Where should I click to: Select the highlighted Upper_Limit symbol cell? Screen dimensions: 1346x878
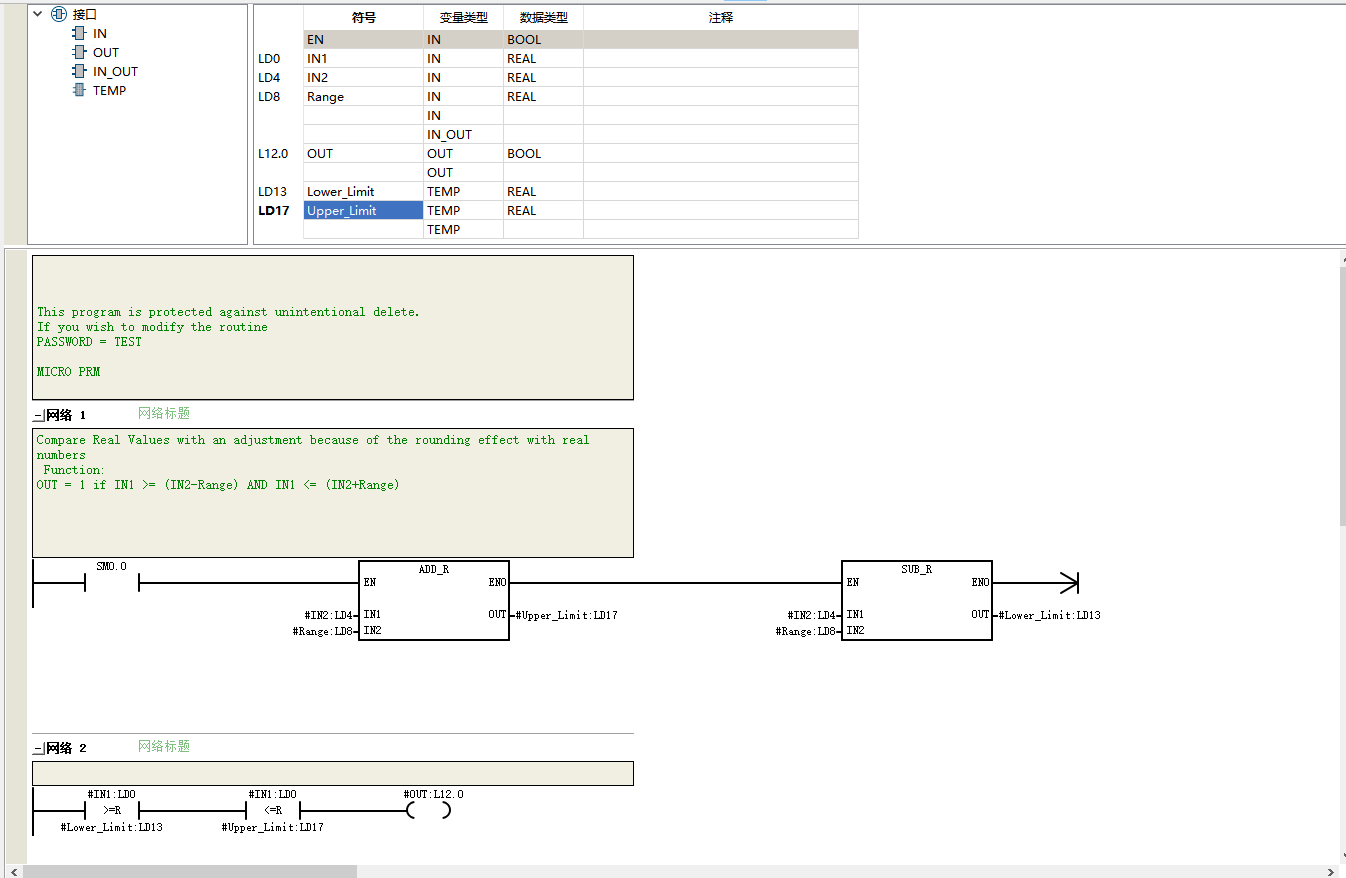coord(363,211)
